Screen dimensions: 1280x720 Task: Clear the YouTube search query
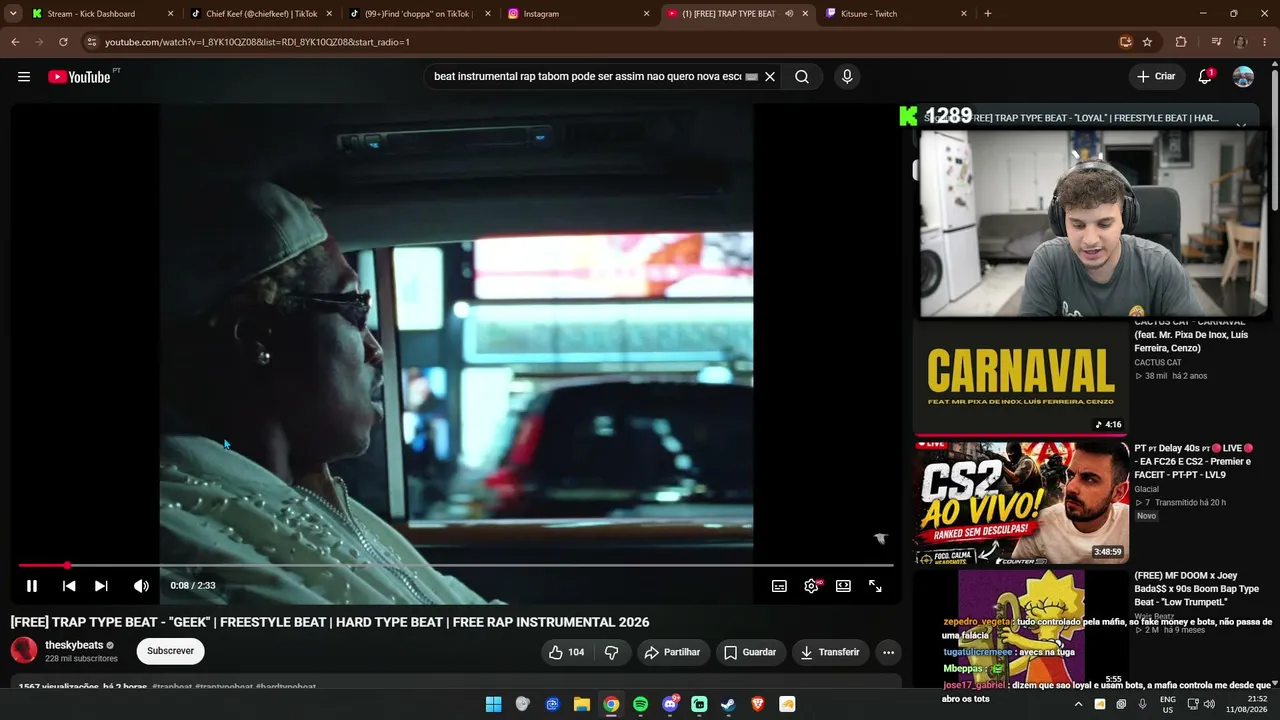coord(770,77)
